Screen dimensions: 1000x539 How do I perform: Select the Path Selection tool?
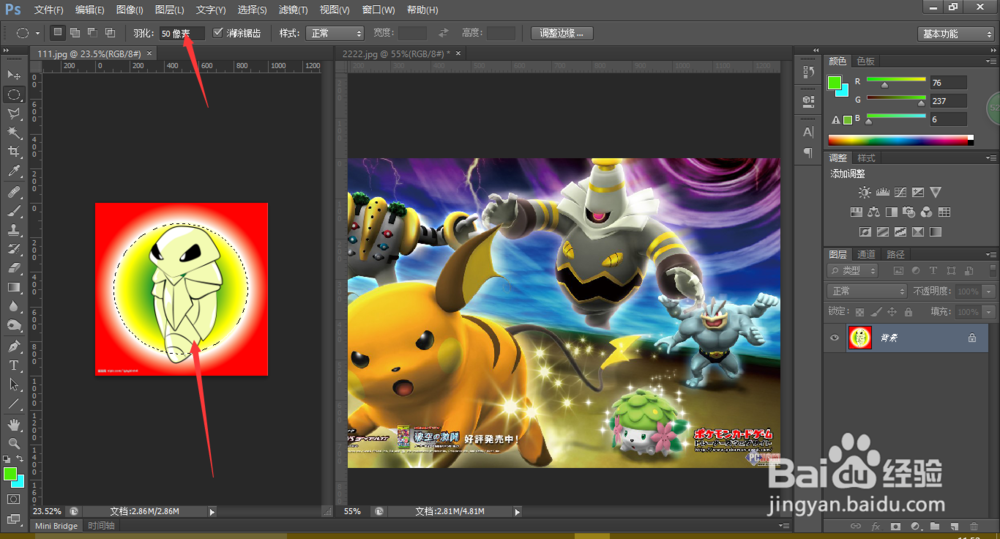tap(13, 385)
